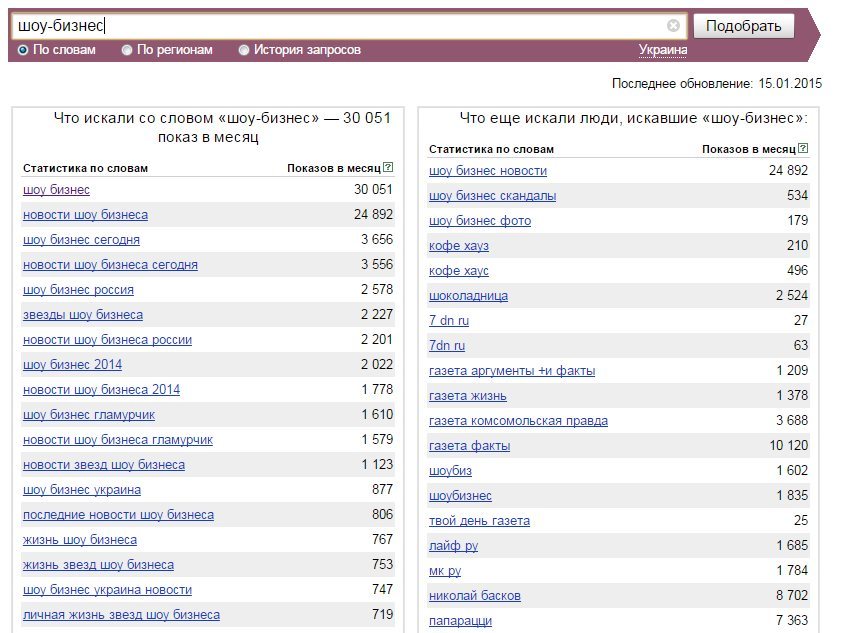Viewport: 847px width, 633px height.
Task: Click the value '10 120' for газета факты
Action: pyautogui.click(x=789, y=445)
